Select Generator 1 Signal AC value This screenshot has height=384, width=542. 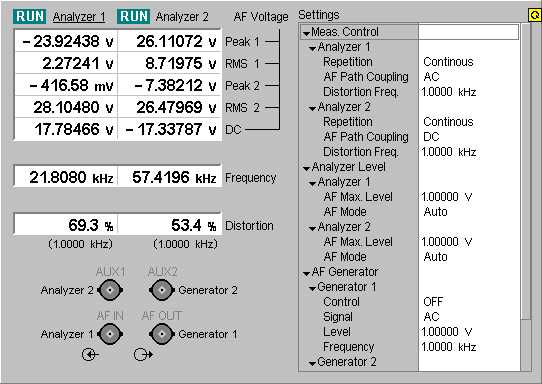coord(431,317)
